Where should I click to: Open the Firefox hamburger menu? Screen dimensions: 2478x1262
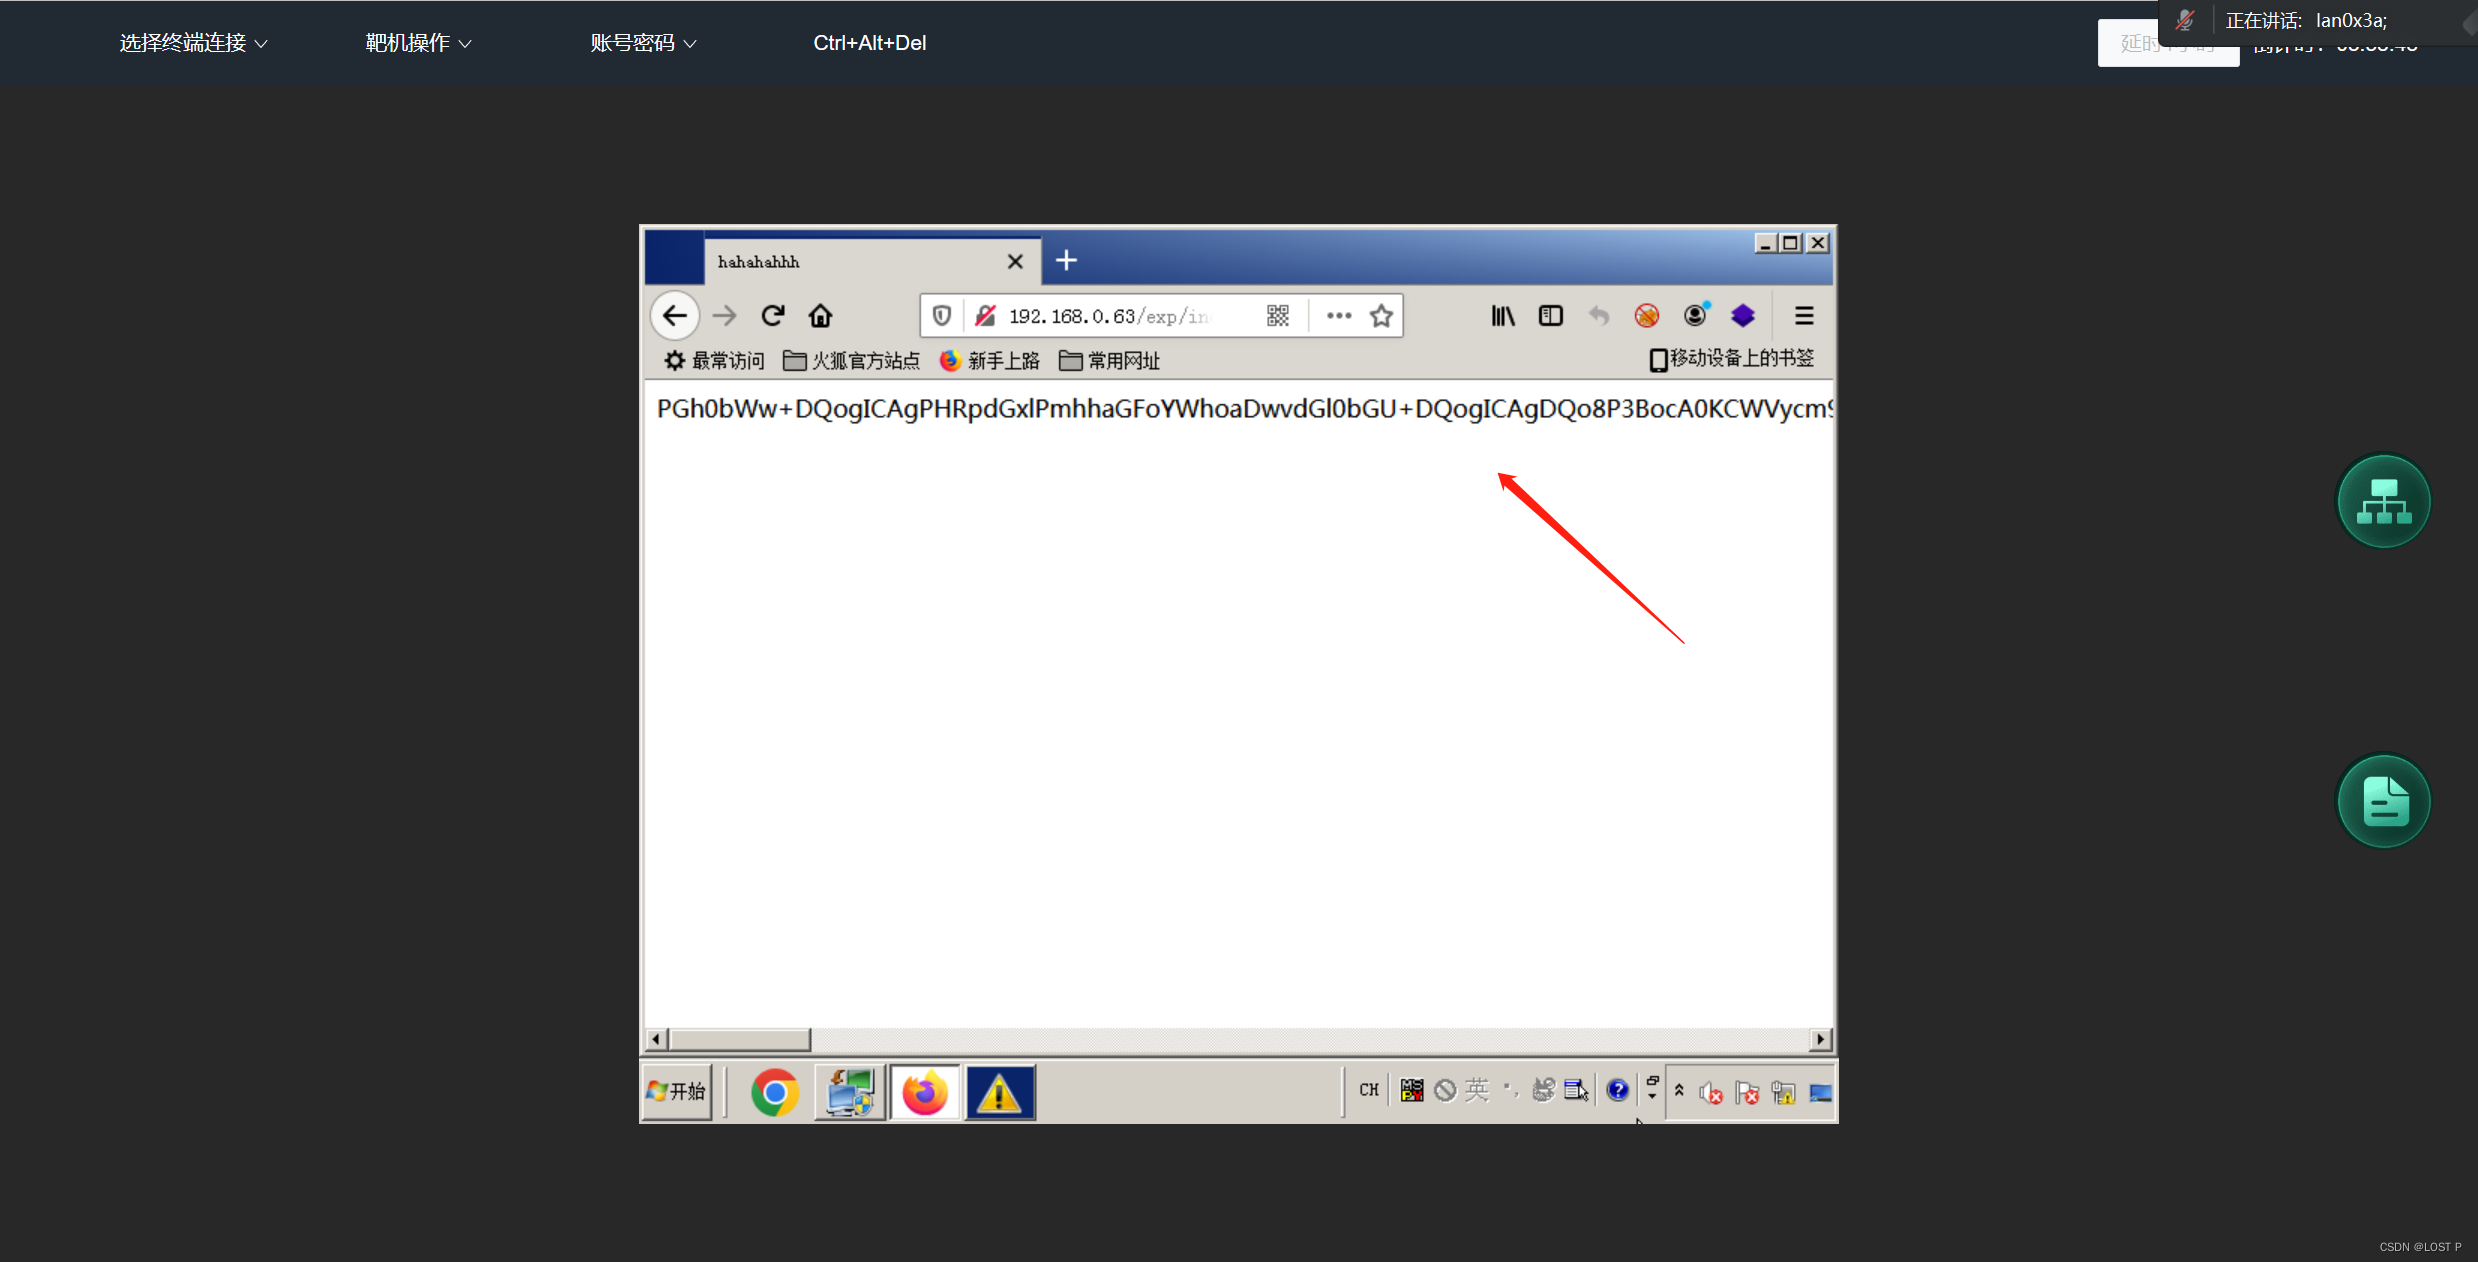tap(1804, 316)
